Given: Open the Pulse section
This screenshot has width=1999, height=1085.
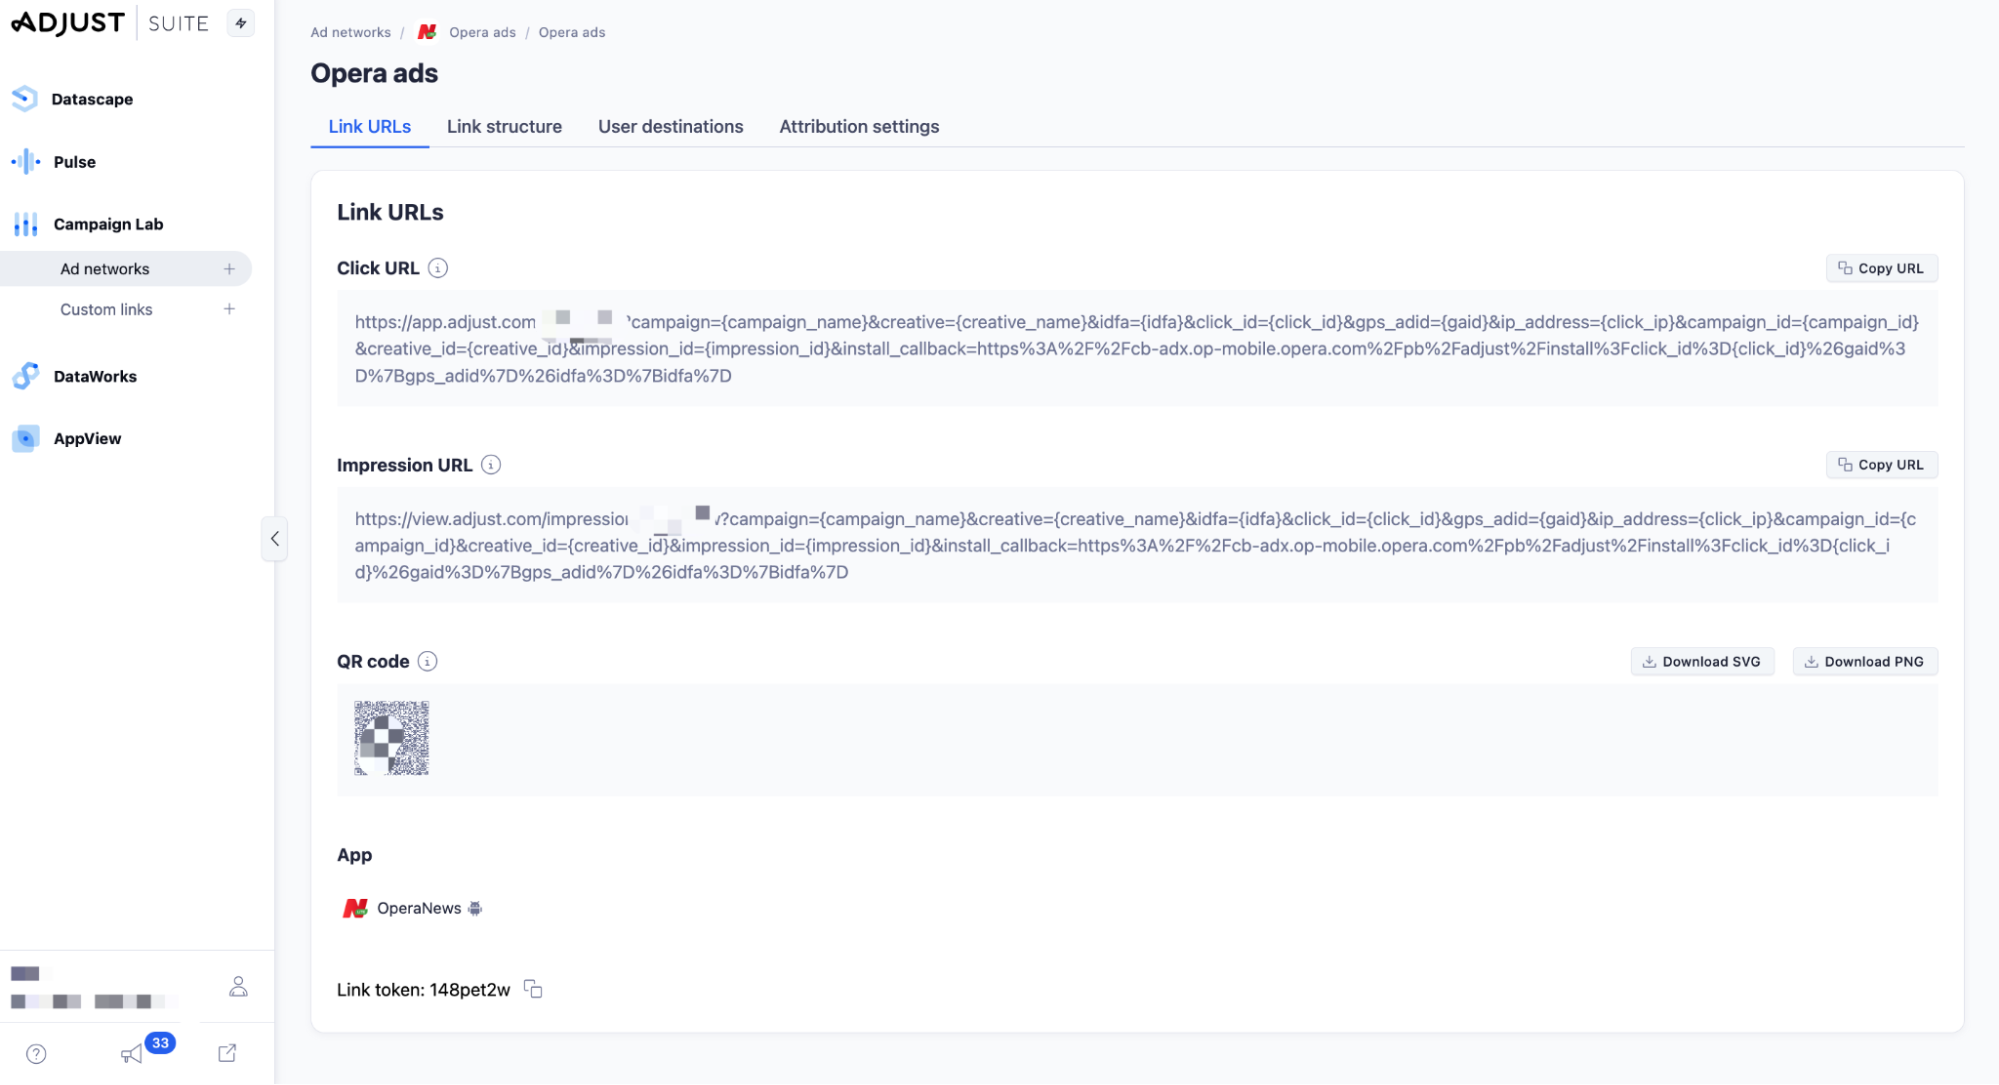Looking at the screenshot, I should [x=74, y=162].
